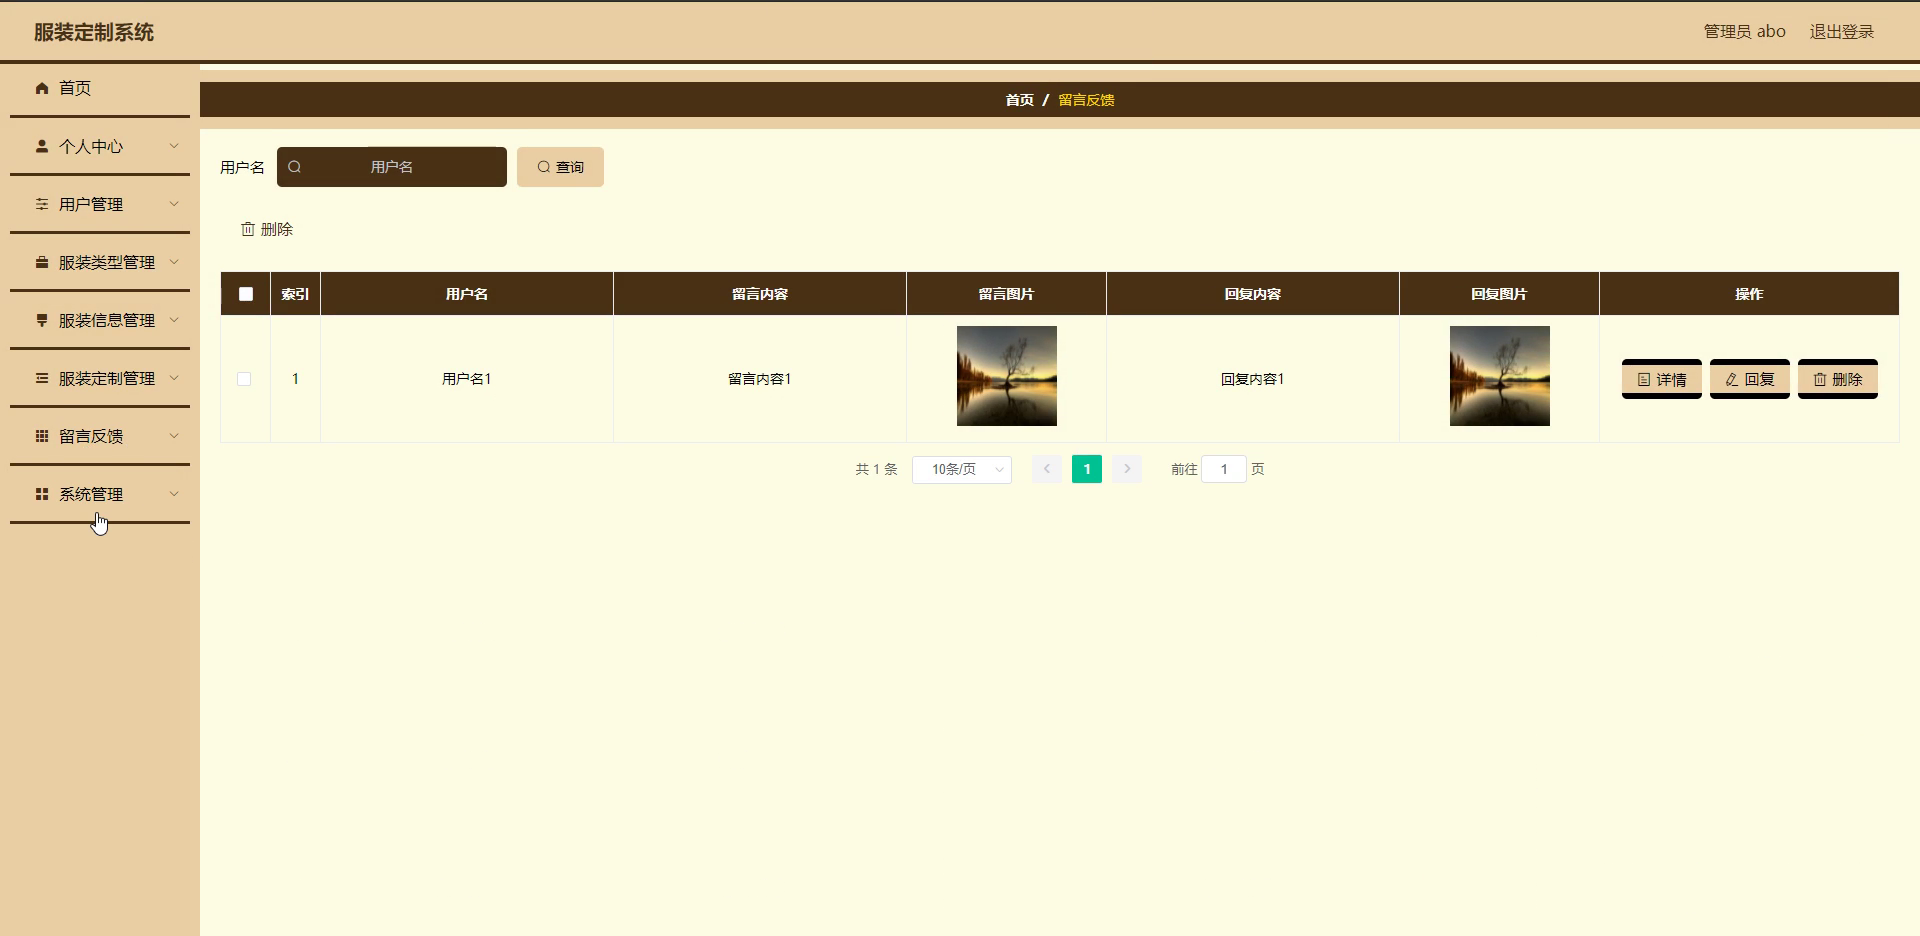This screenshot has height=936, width=1920.
Task: Click the 前往 page number input
Action: tap(1224, 469)
